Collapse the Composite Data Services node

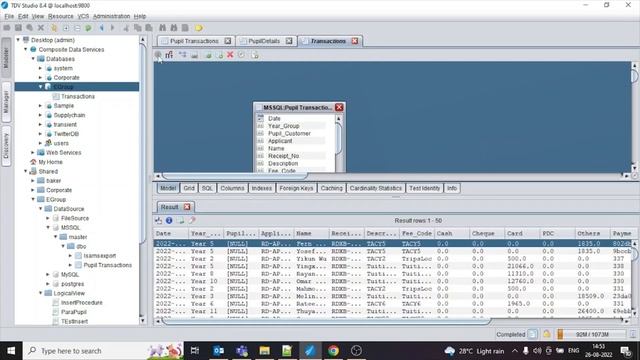click(26, 49)
